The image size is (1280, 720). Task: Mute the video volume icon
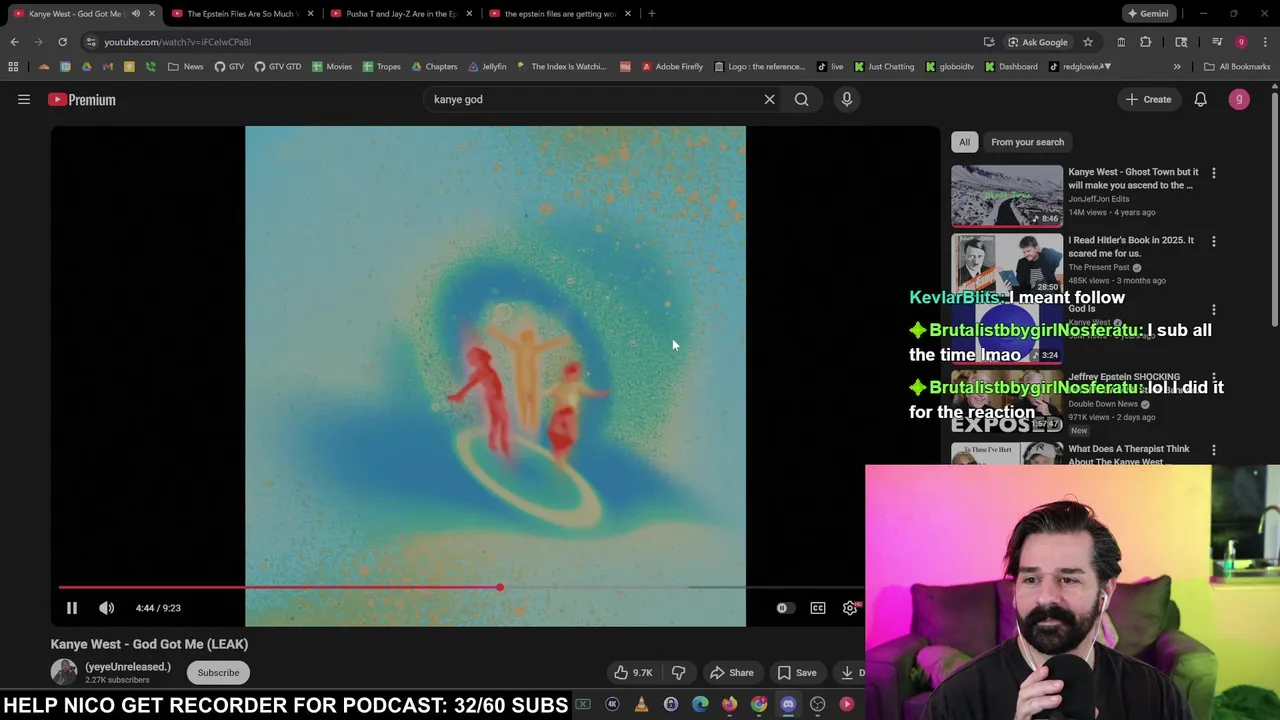[106, 608]
